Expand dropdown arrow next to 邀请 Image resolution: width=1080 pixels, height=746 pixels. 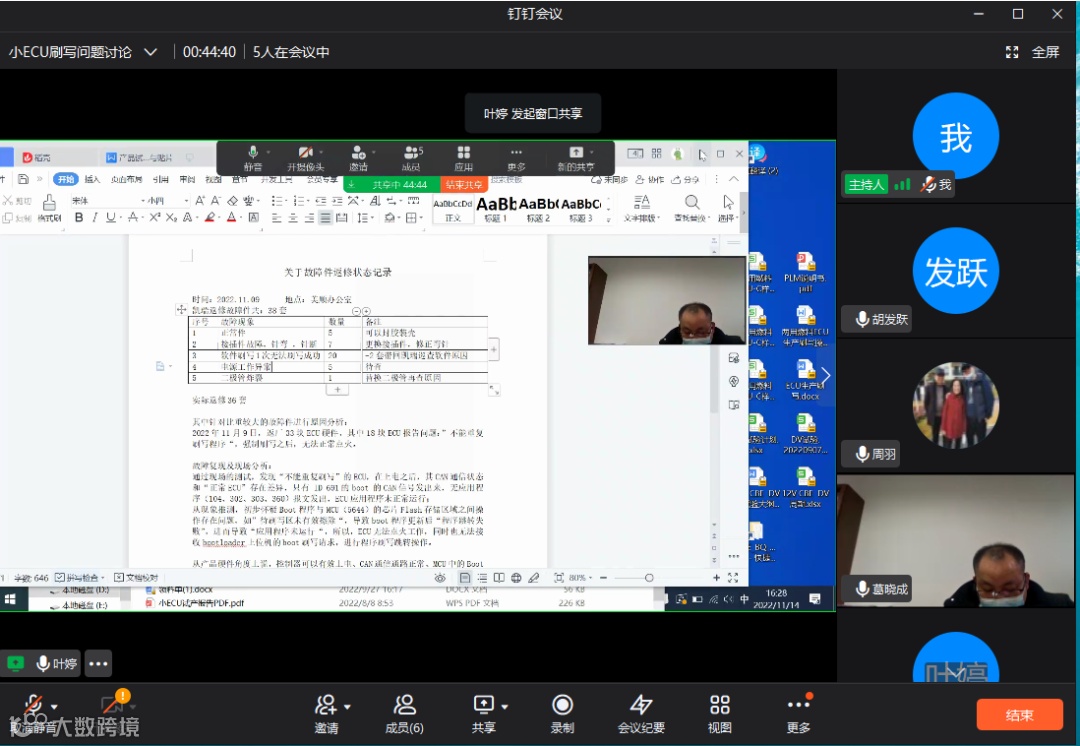pyautogui.click(x=347, y=707)
